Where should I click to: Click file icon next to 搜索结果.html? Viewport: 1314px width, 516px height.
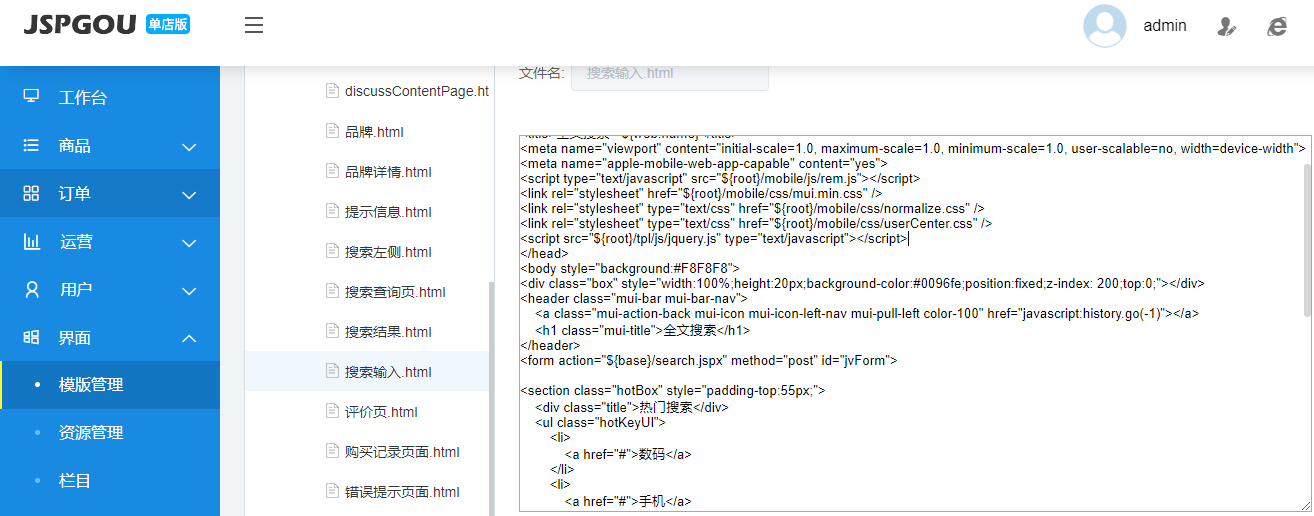(332, 331)
